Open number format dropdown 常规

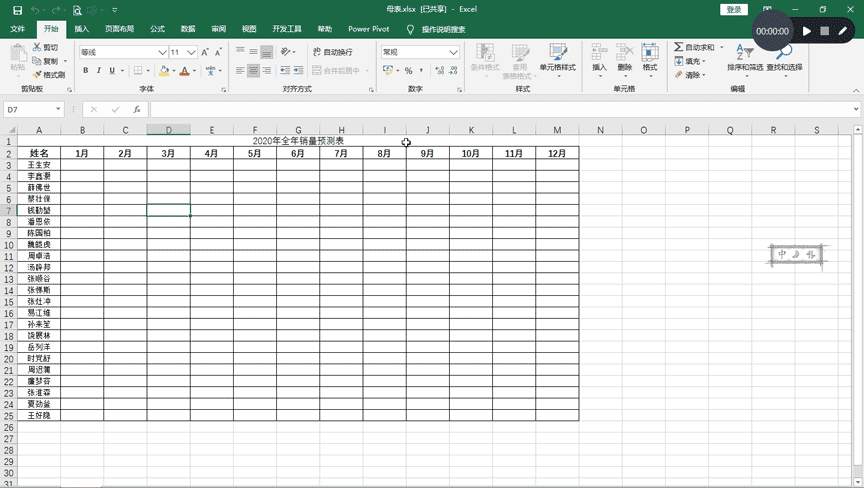(x=453, y=52)
